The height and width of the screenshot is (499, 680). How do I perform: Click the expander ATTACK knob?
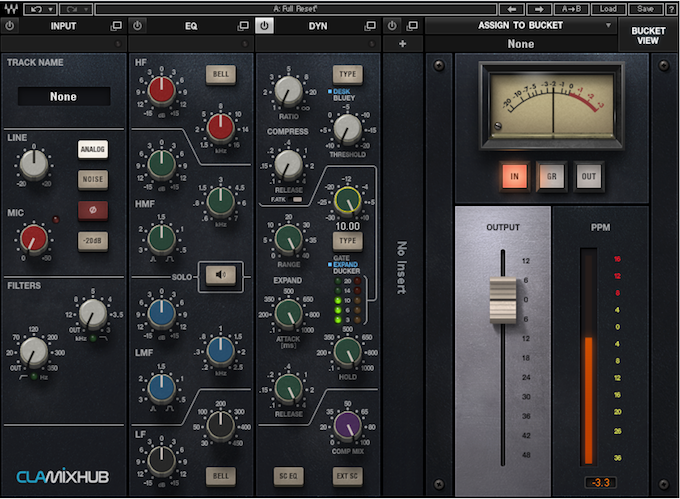click(x=288, y=313)
